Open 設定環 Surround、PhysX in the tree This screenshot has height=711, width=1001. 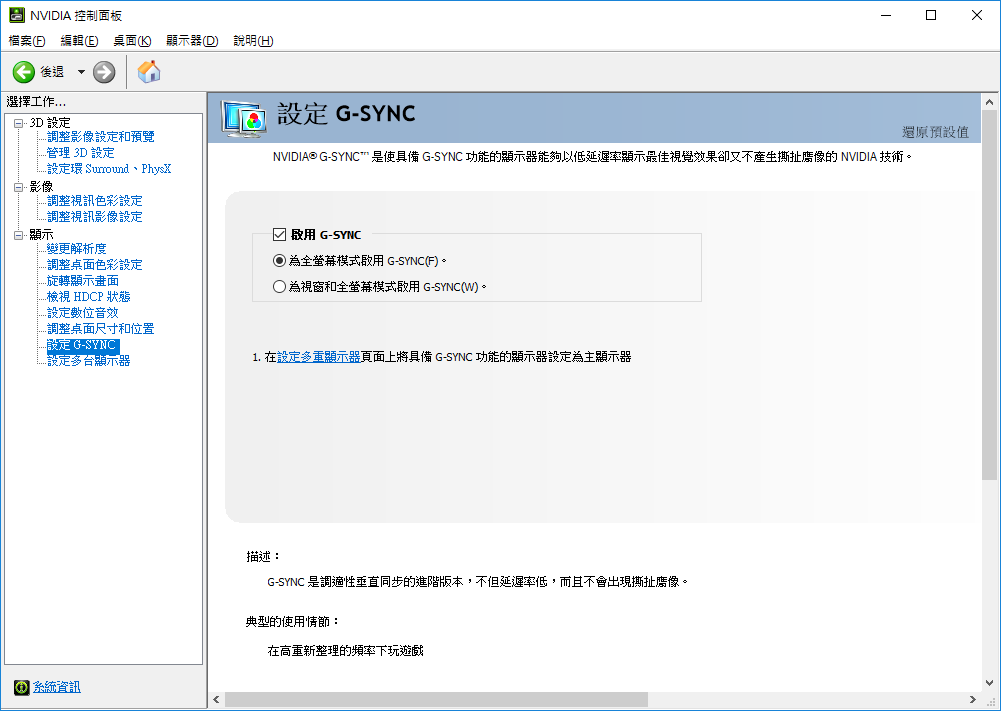tap(109, 168)
